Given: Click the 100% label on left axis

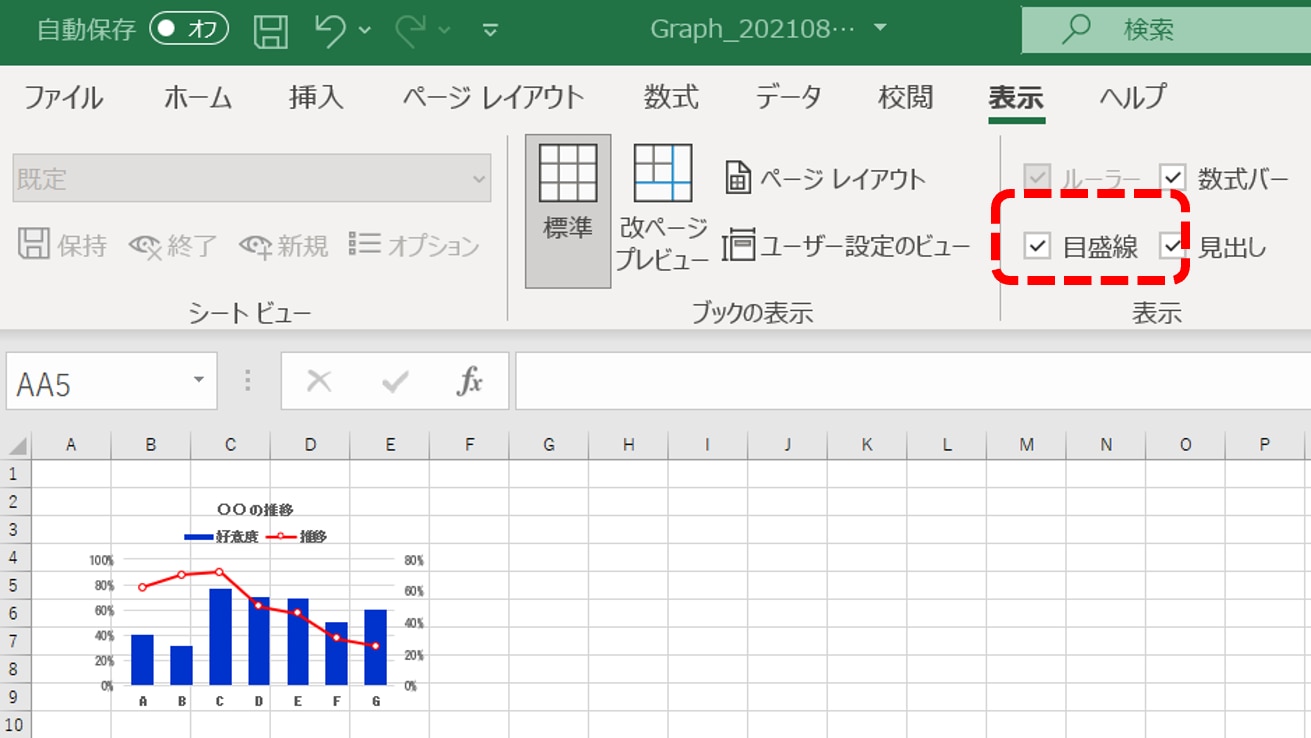Looking at the screenshot, I should click(101, 560).
